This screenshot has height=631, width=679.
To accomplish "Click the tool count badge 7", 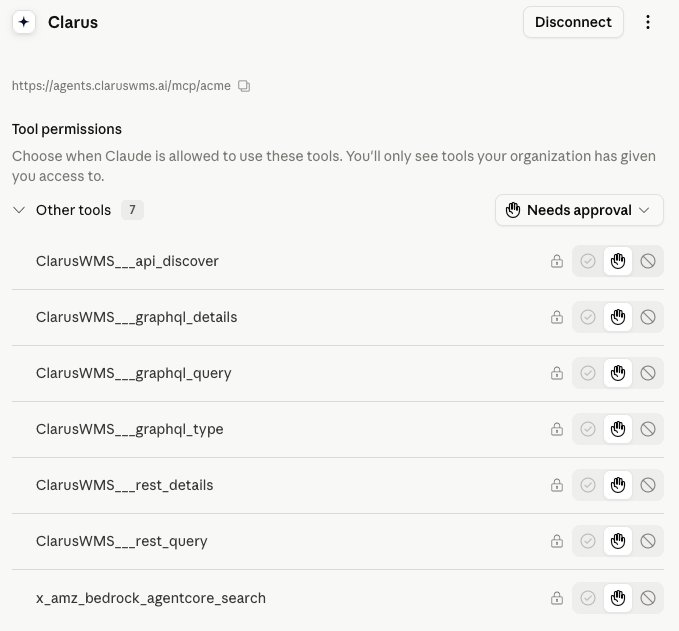I will pos(132,210).
